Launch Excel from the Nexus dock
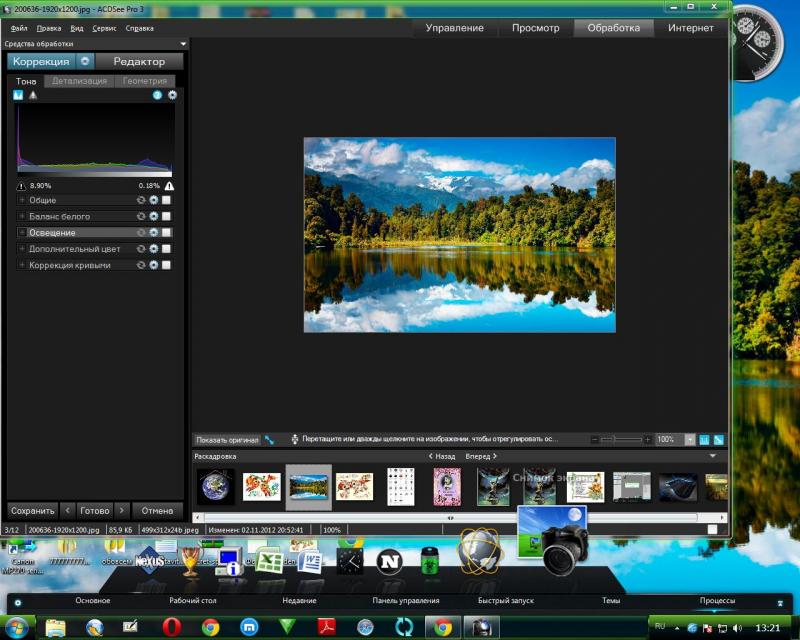Image resolution: width=800 pixels, height=640 pixels. (268, 561)
